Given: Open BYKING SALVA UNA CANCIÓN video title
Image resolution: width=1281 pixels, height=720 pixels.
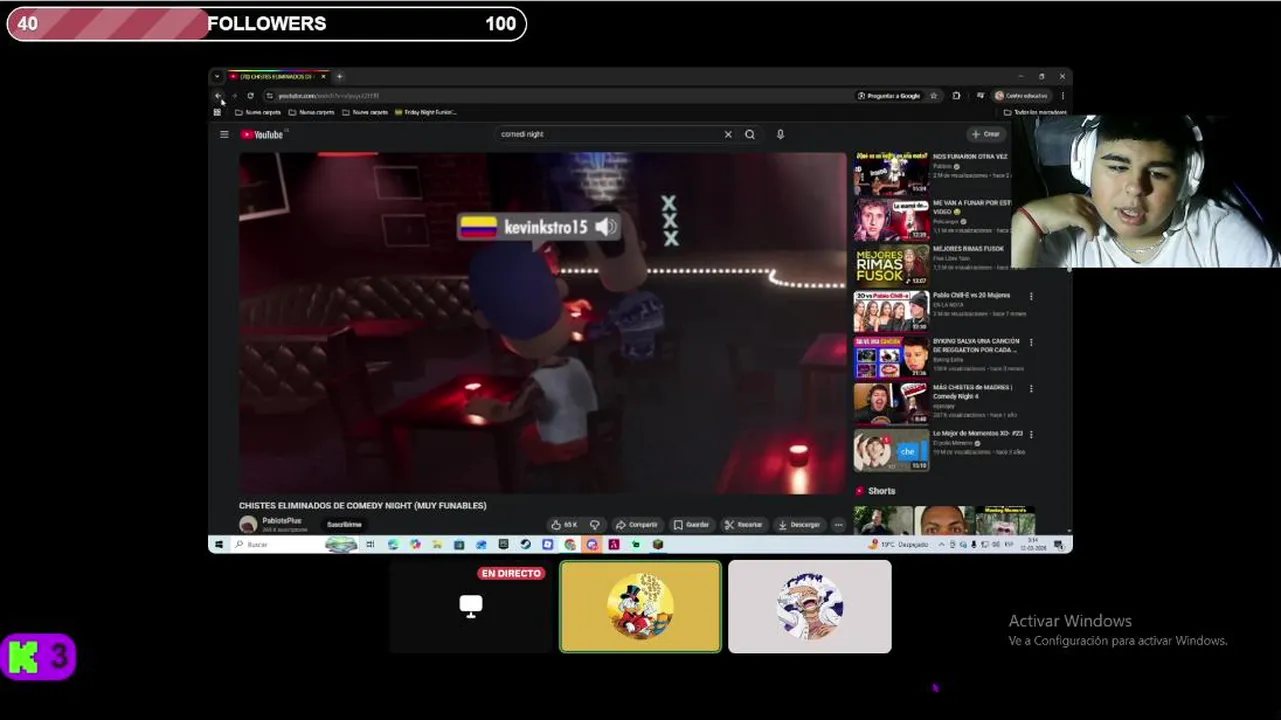Looking at the screenshot, I should pyautogui.click(x=975, y=345).
